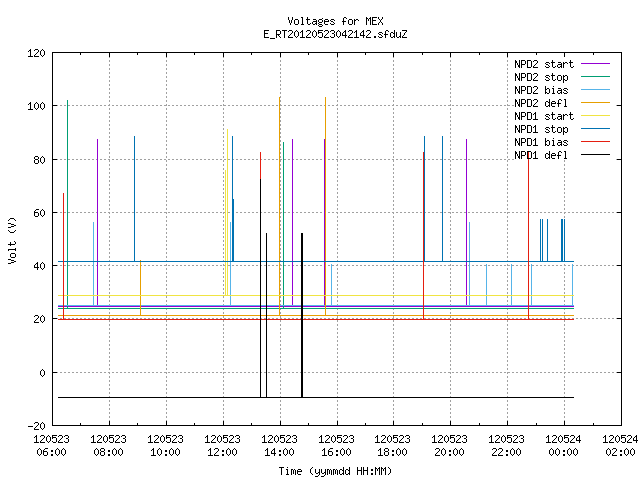Click the "Volt (V)" y-axis label
Screen dimensions: 640x480
12,240
